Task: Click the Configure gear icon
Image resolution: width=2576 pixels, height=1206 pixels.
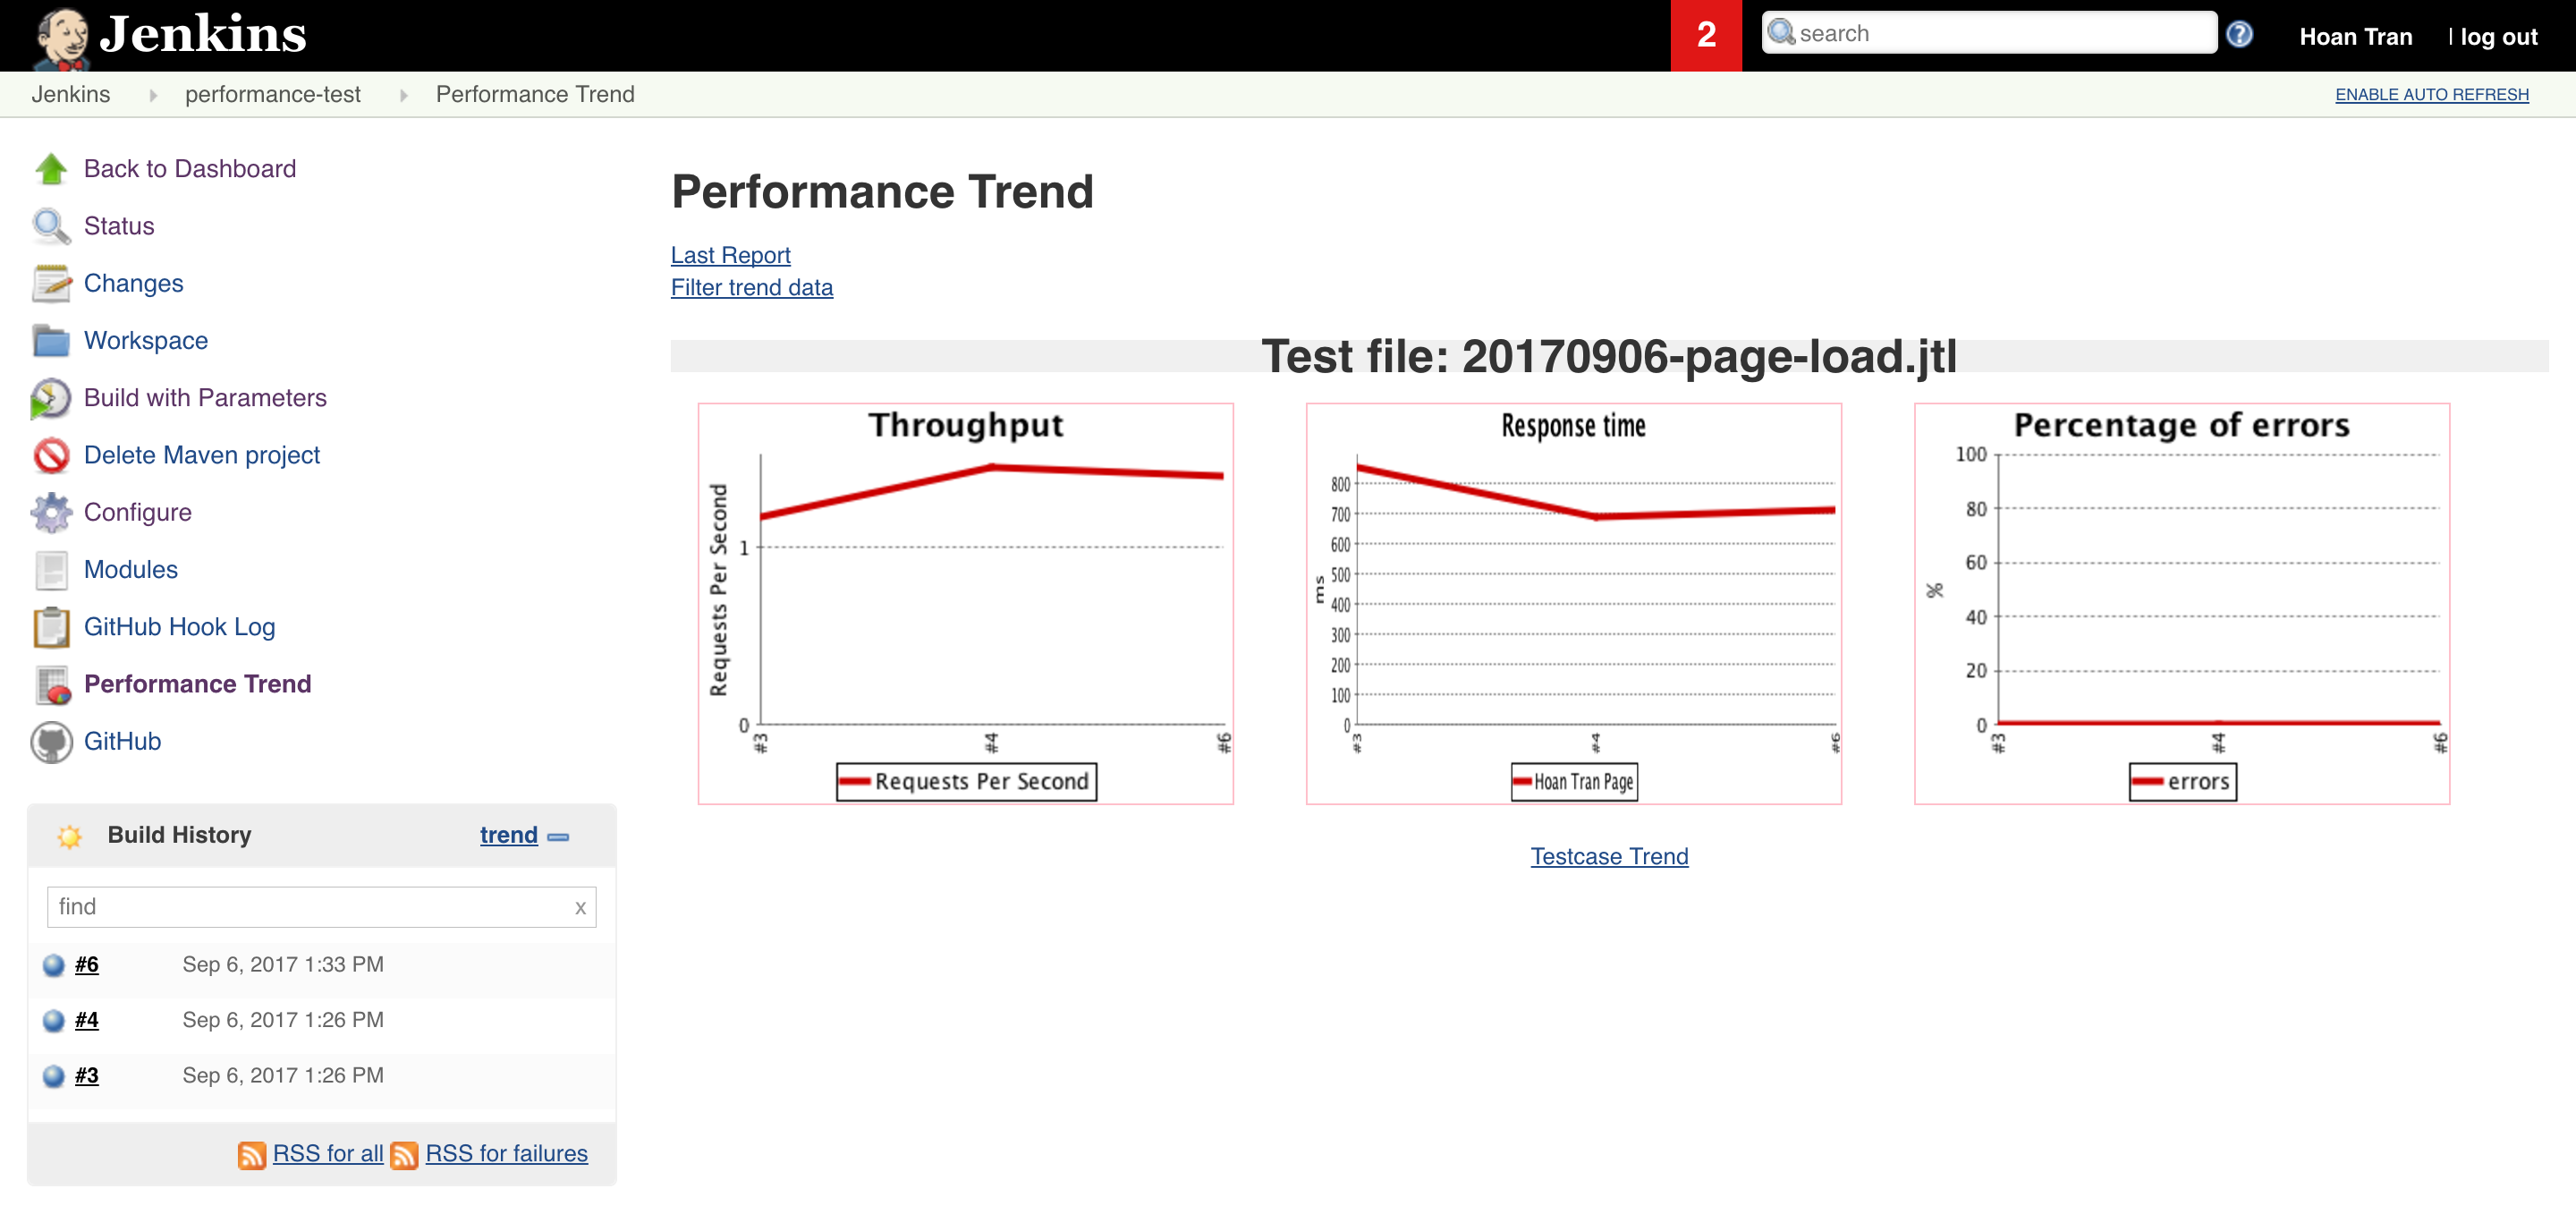Action: (x=51, y=512)
